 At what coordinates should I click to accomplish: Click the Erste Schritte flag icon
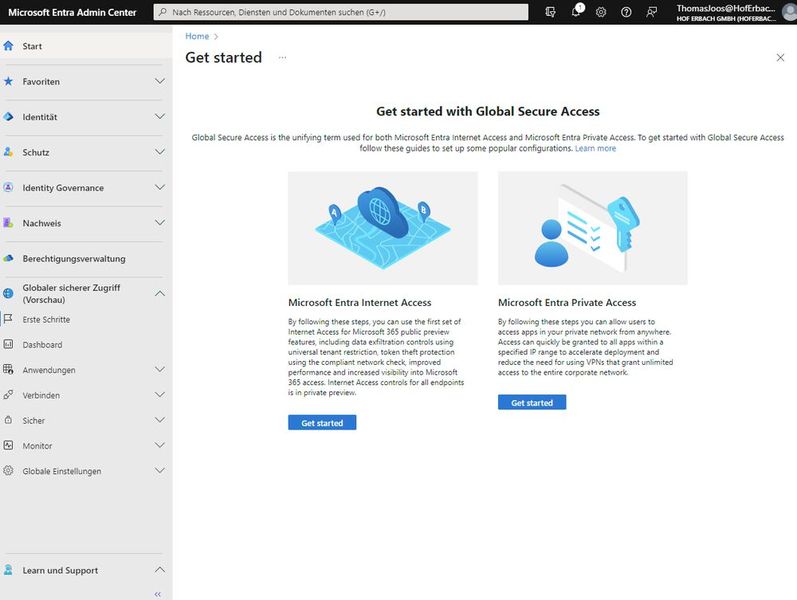click(8, 319)
